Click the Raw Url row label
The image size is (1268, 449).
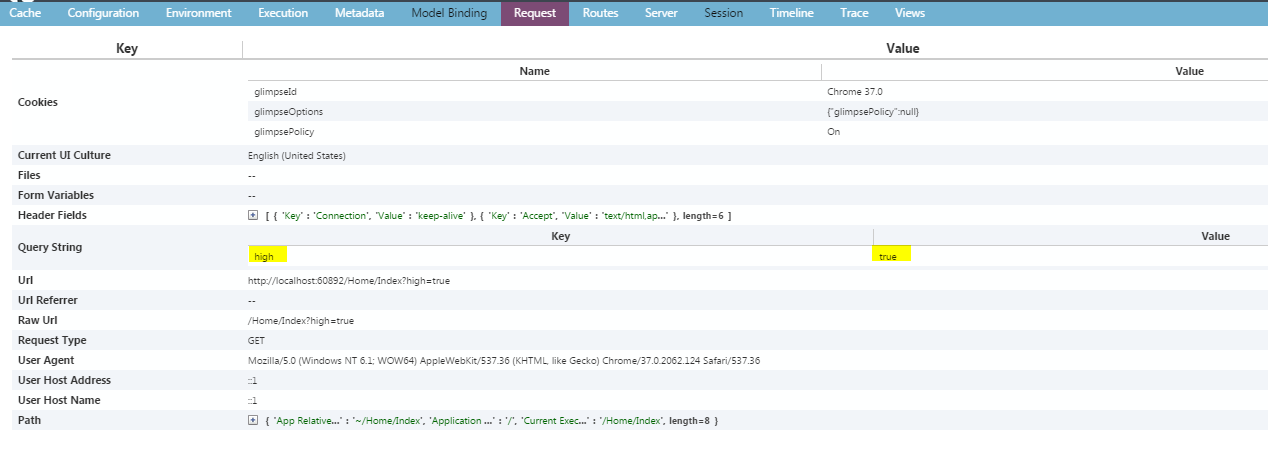click(38, 320)
